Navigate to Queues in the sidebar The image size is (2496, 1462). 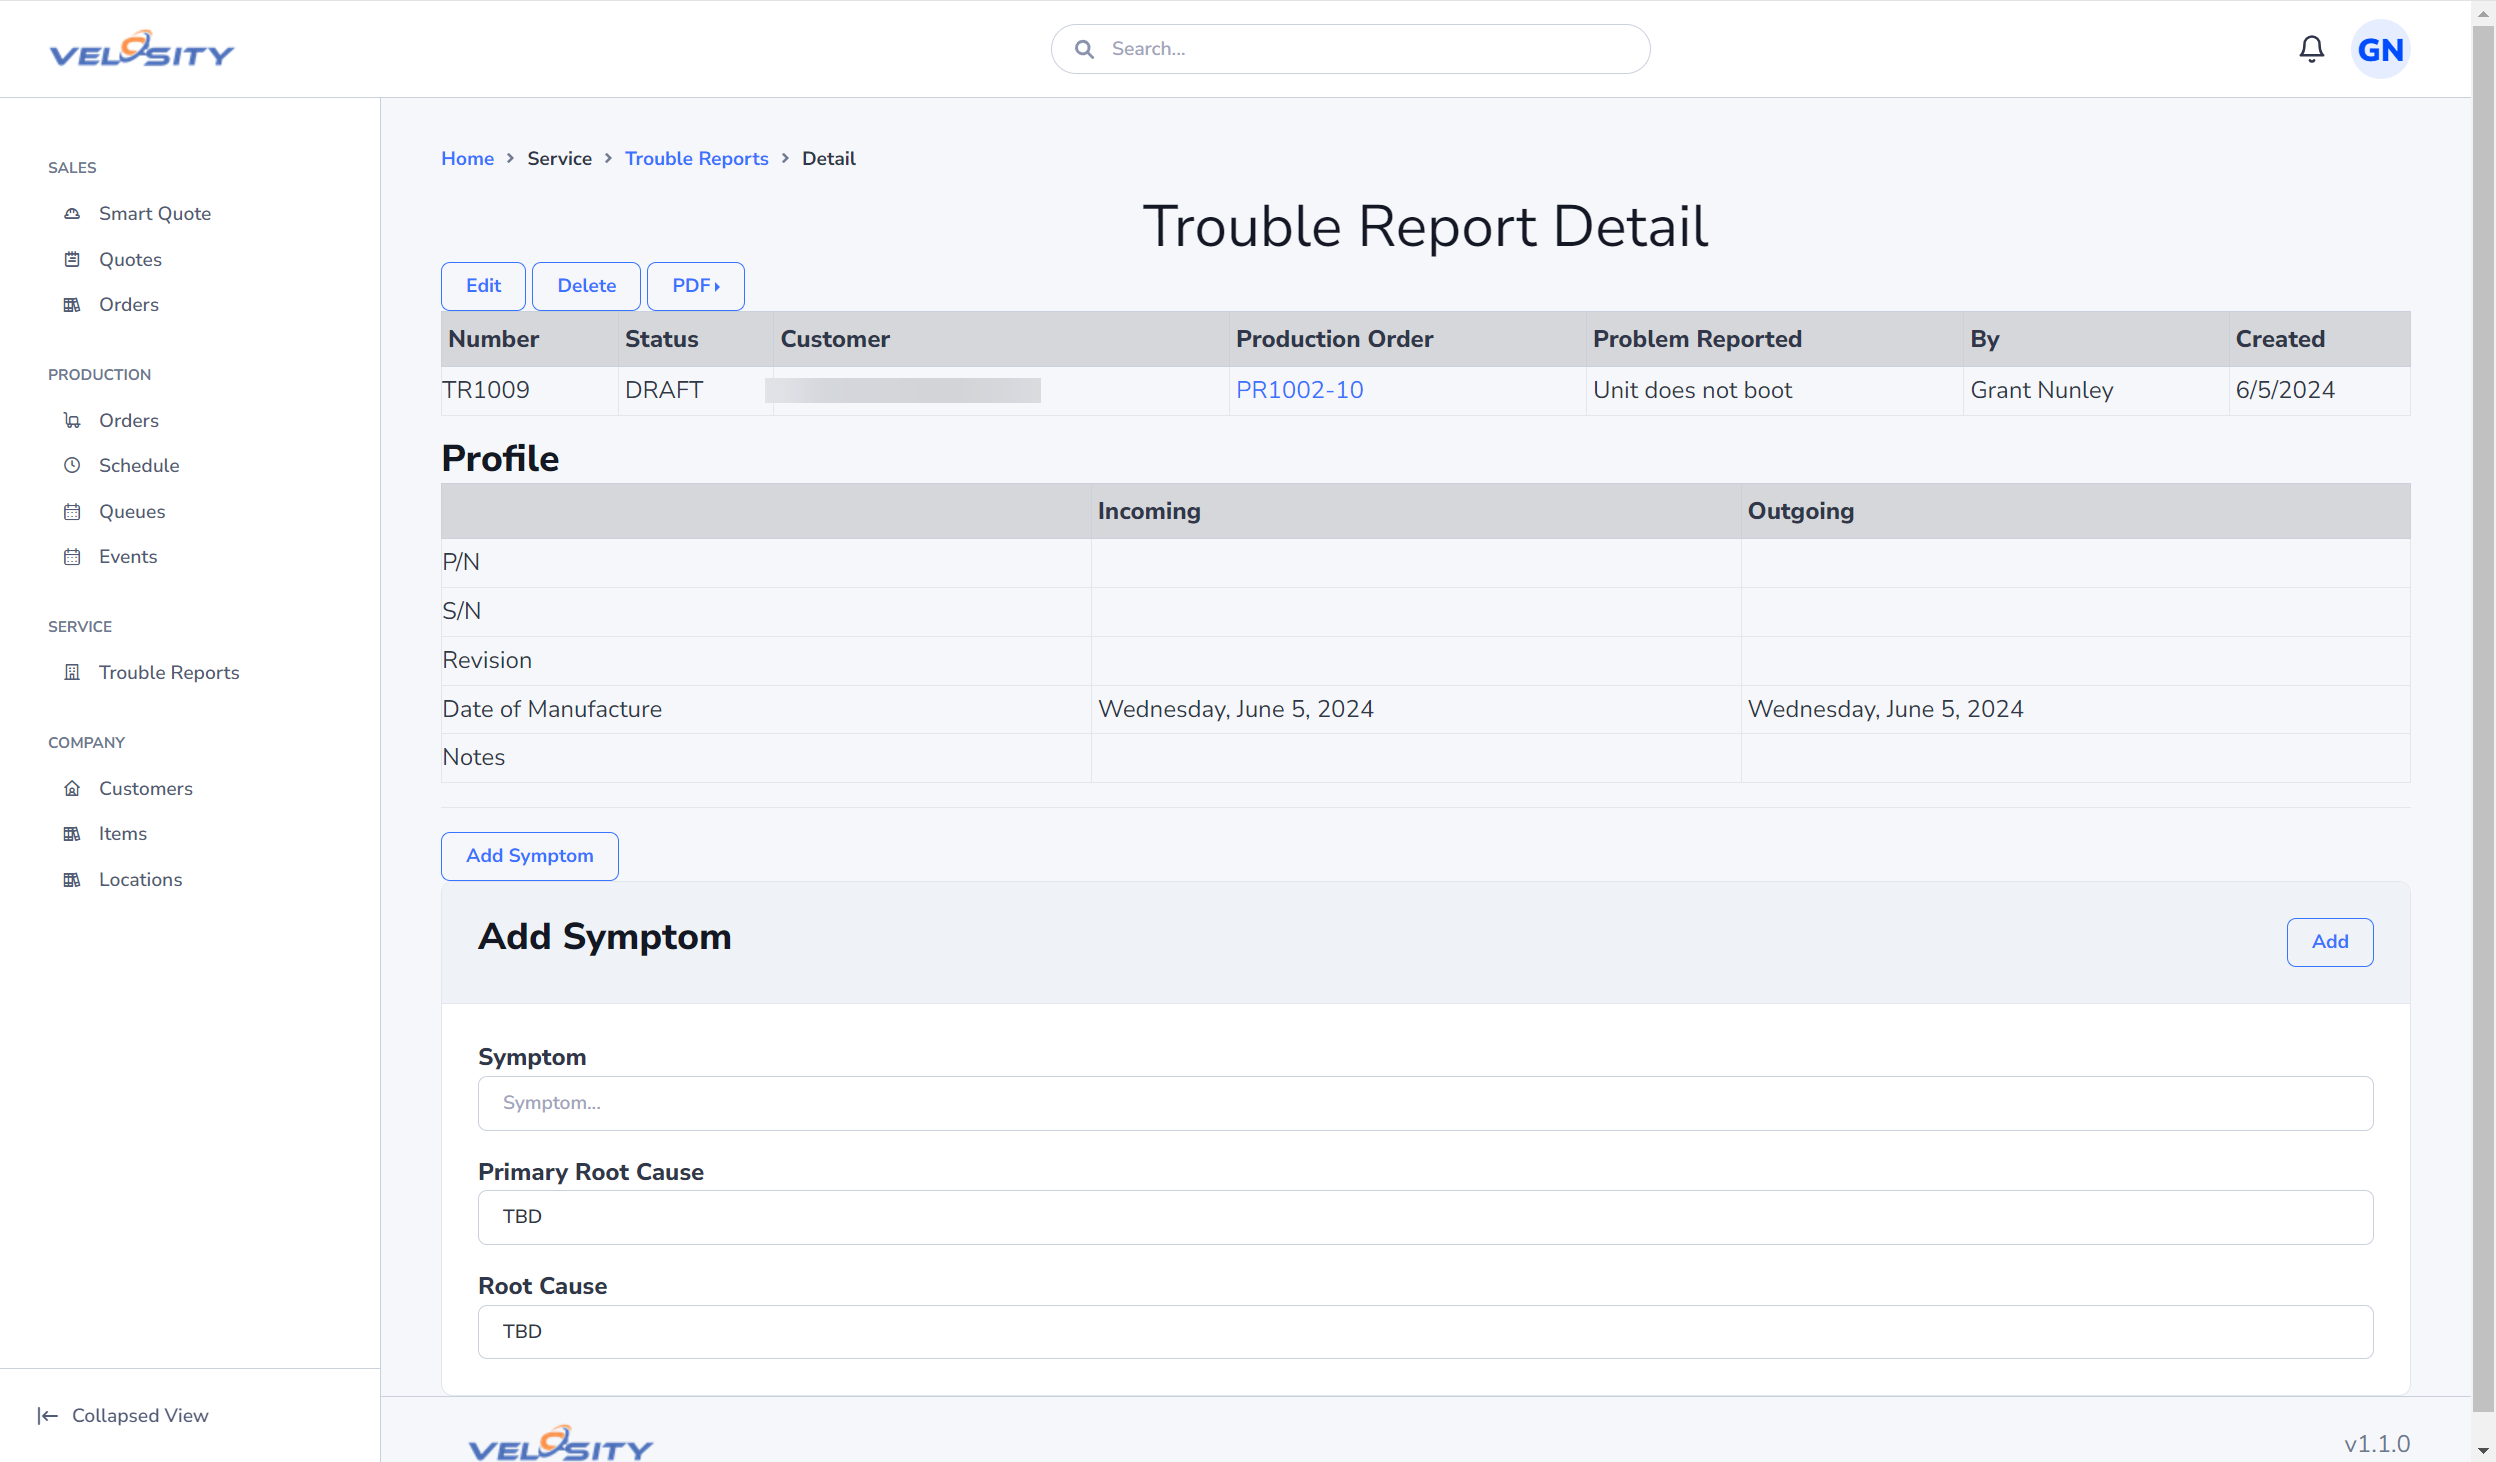132,512
